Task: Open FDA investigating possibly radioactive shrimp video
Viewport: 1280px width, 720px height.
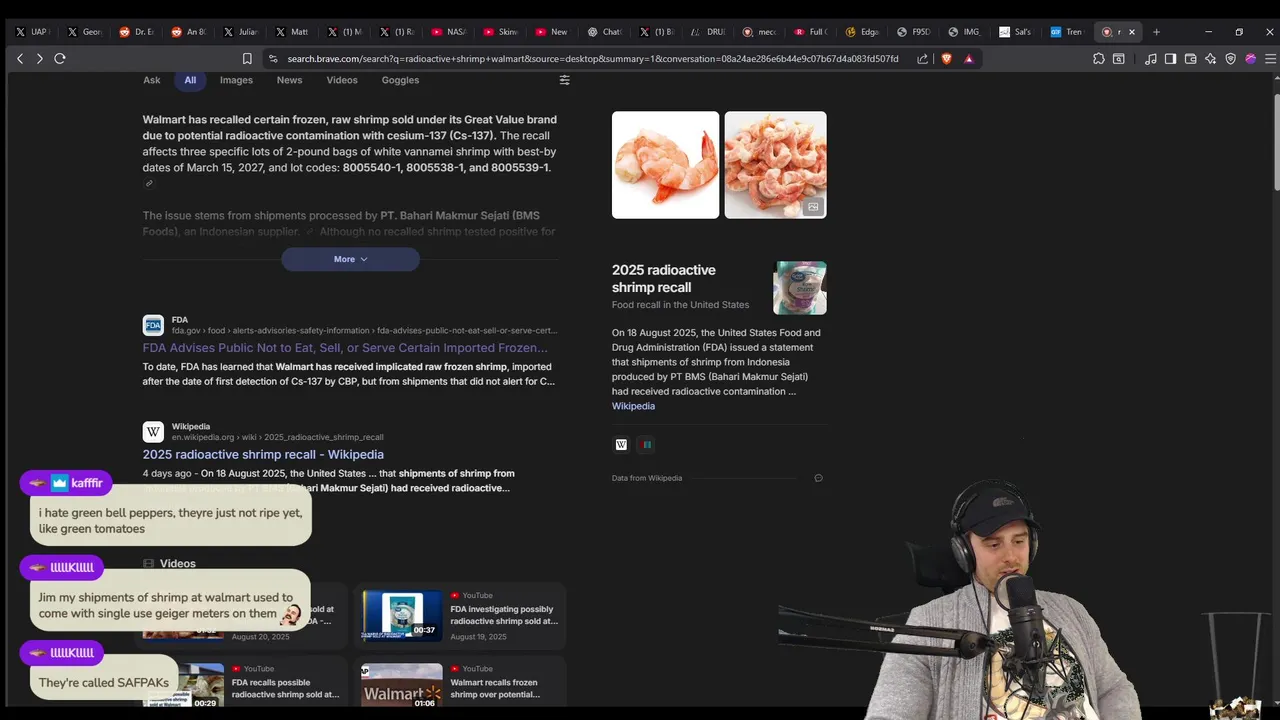Action: [504, 615]
